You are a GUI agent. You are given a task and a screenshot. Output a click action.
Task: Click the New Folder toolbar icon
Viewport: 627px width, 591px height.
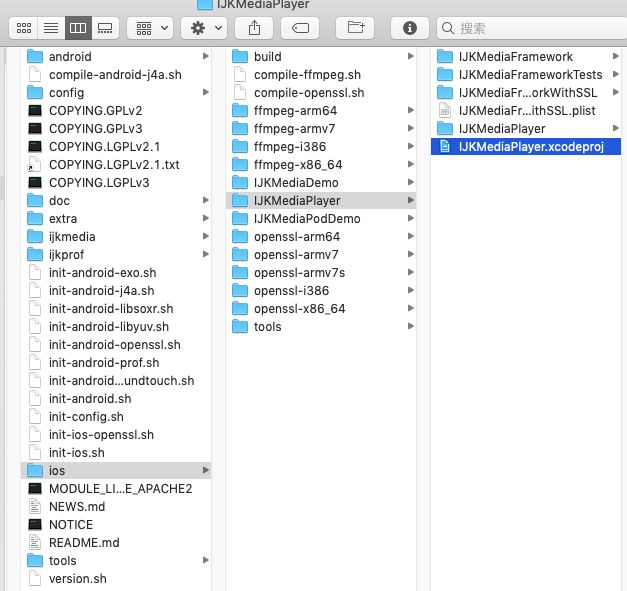[355, 28]
